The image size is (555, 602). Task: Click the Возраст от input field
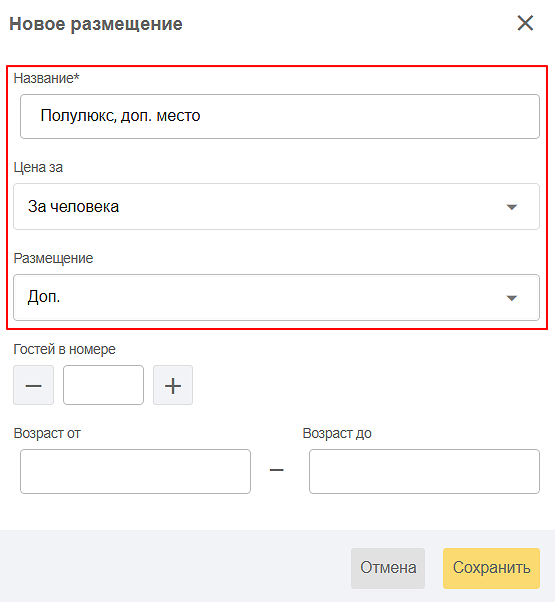tap(135, 471)
